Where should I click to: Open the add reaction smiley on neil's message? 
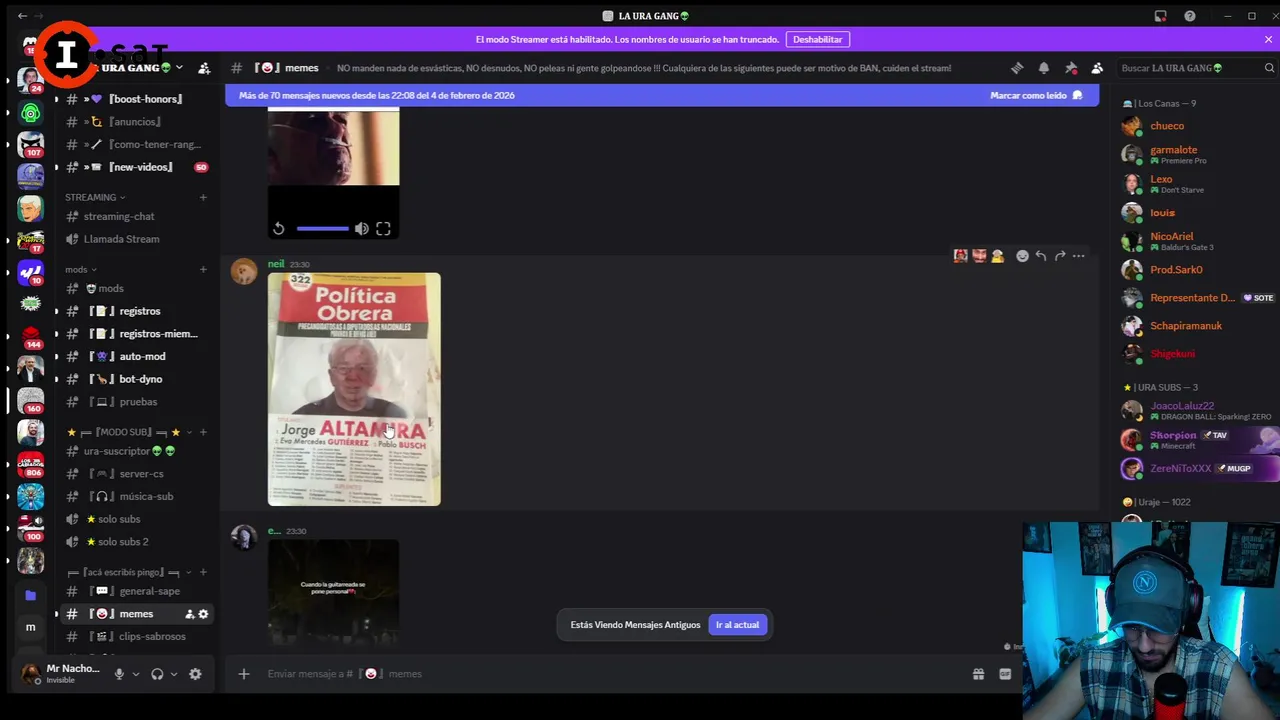[x=1022, y=256]
